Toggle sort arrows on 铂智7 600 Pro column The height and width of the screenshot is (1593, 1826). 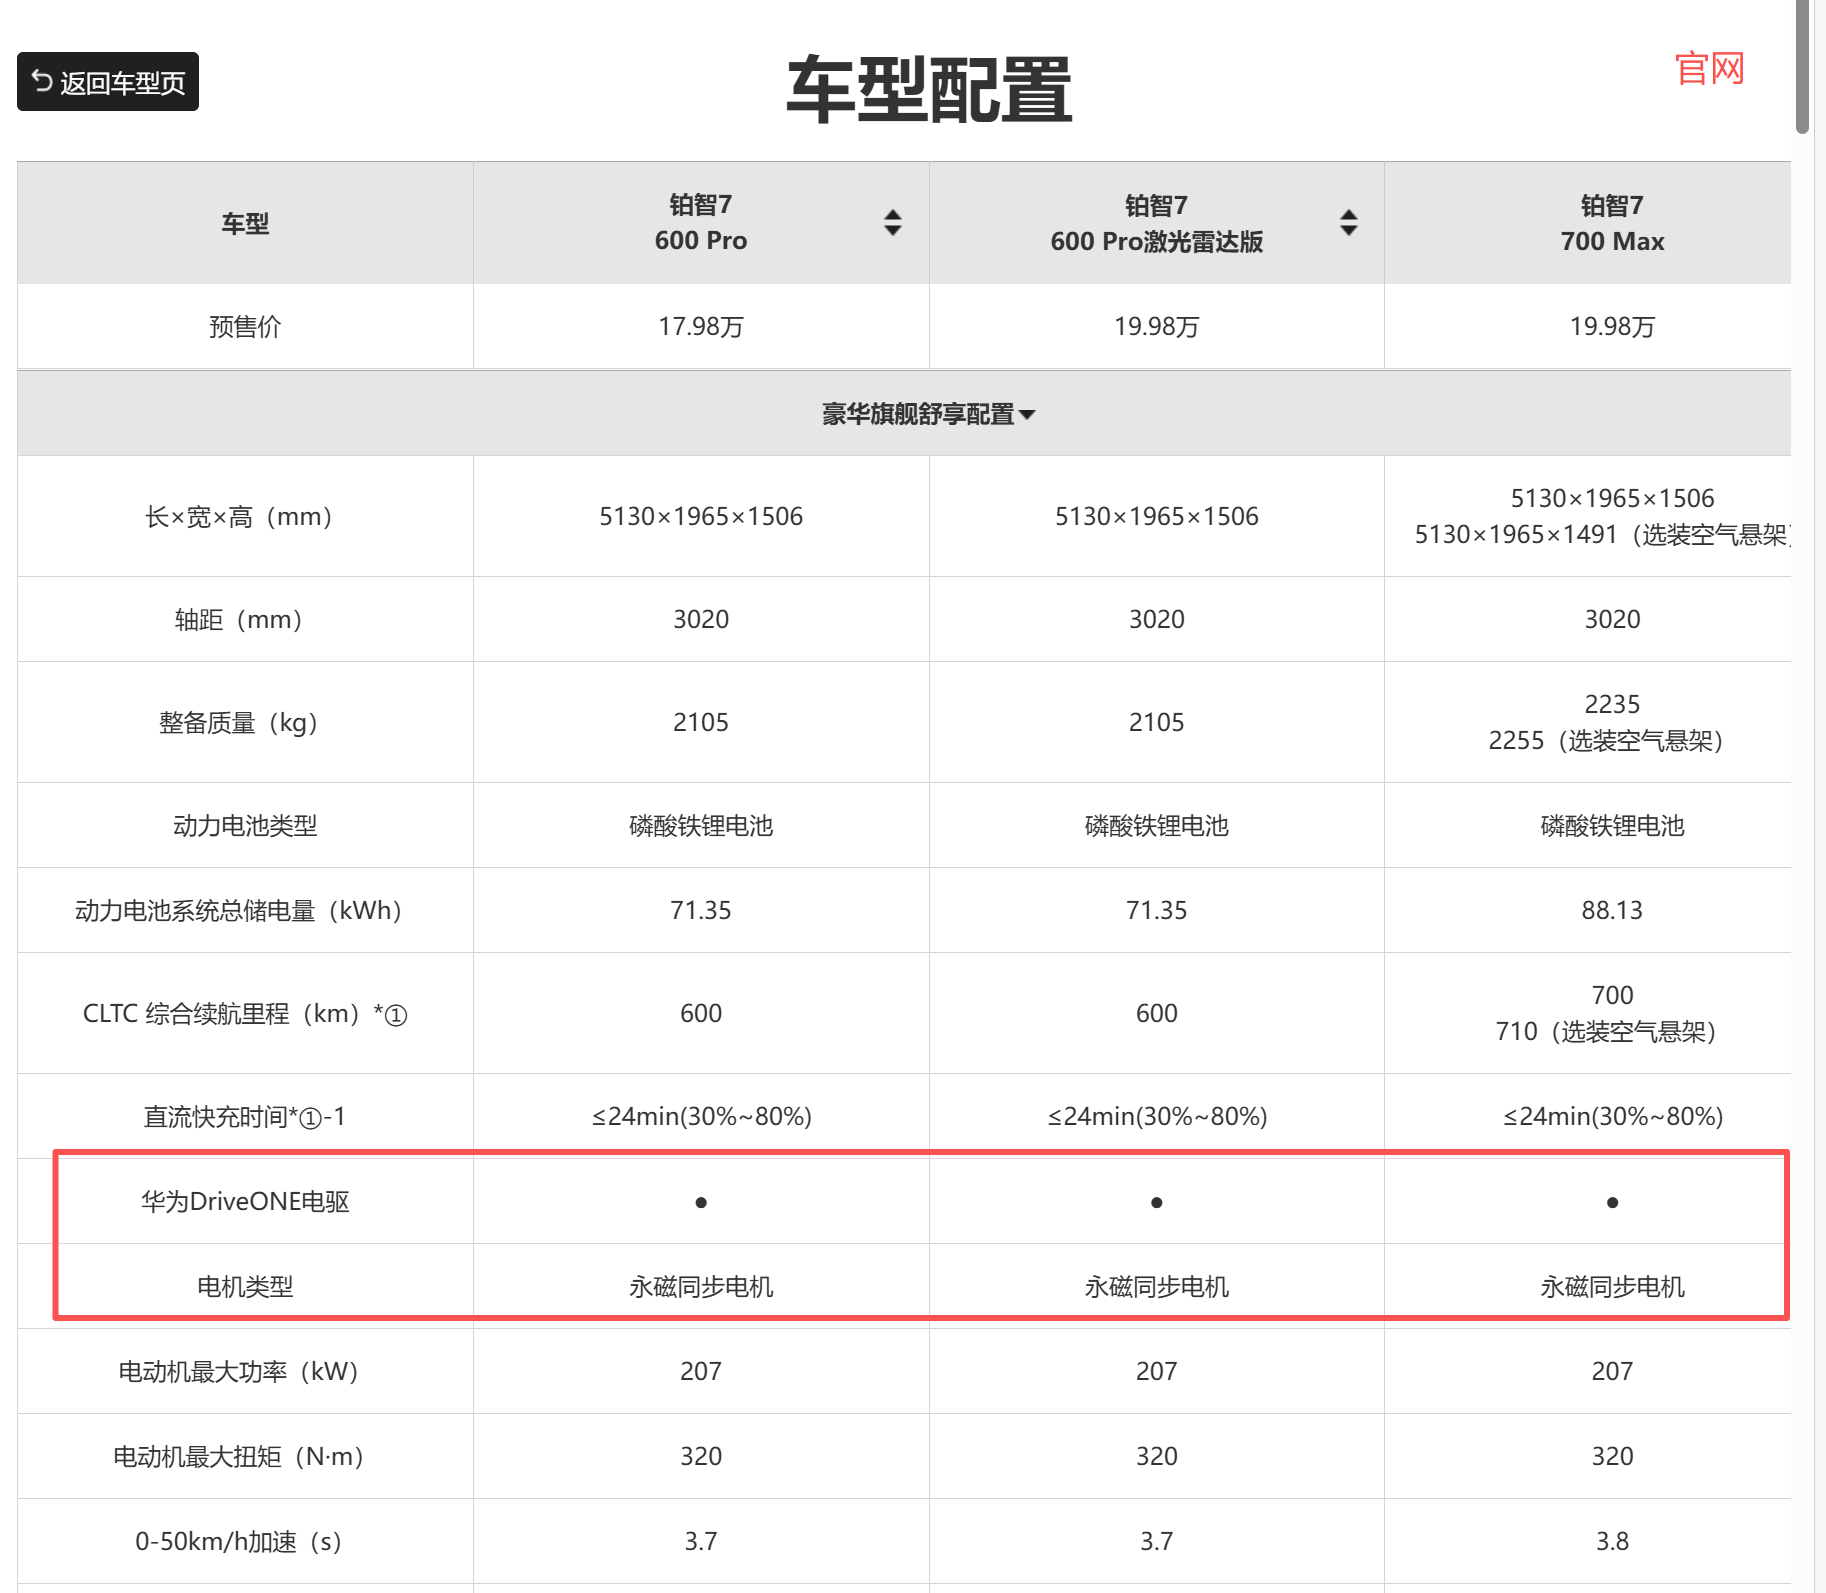pyautogui.click(x=893, y=222)
